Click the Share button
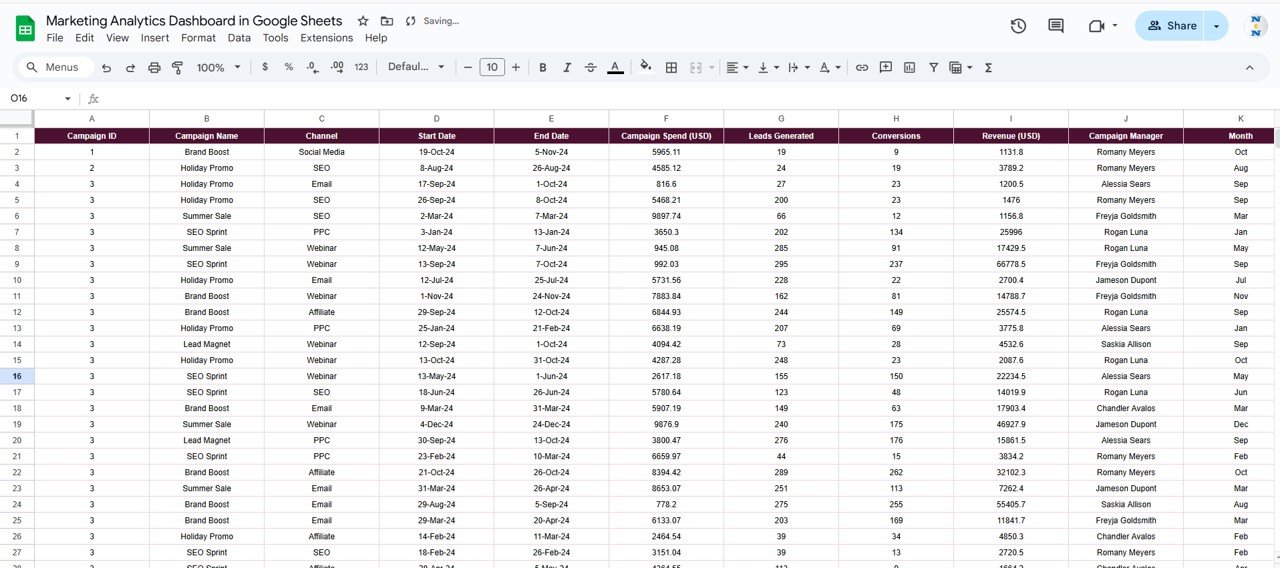The height and width of the screenshot is (568, 1280). (x=1171, y=26)
